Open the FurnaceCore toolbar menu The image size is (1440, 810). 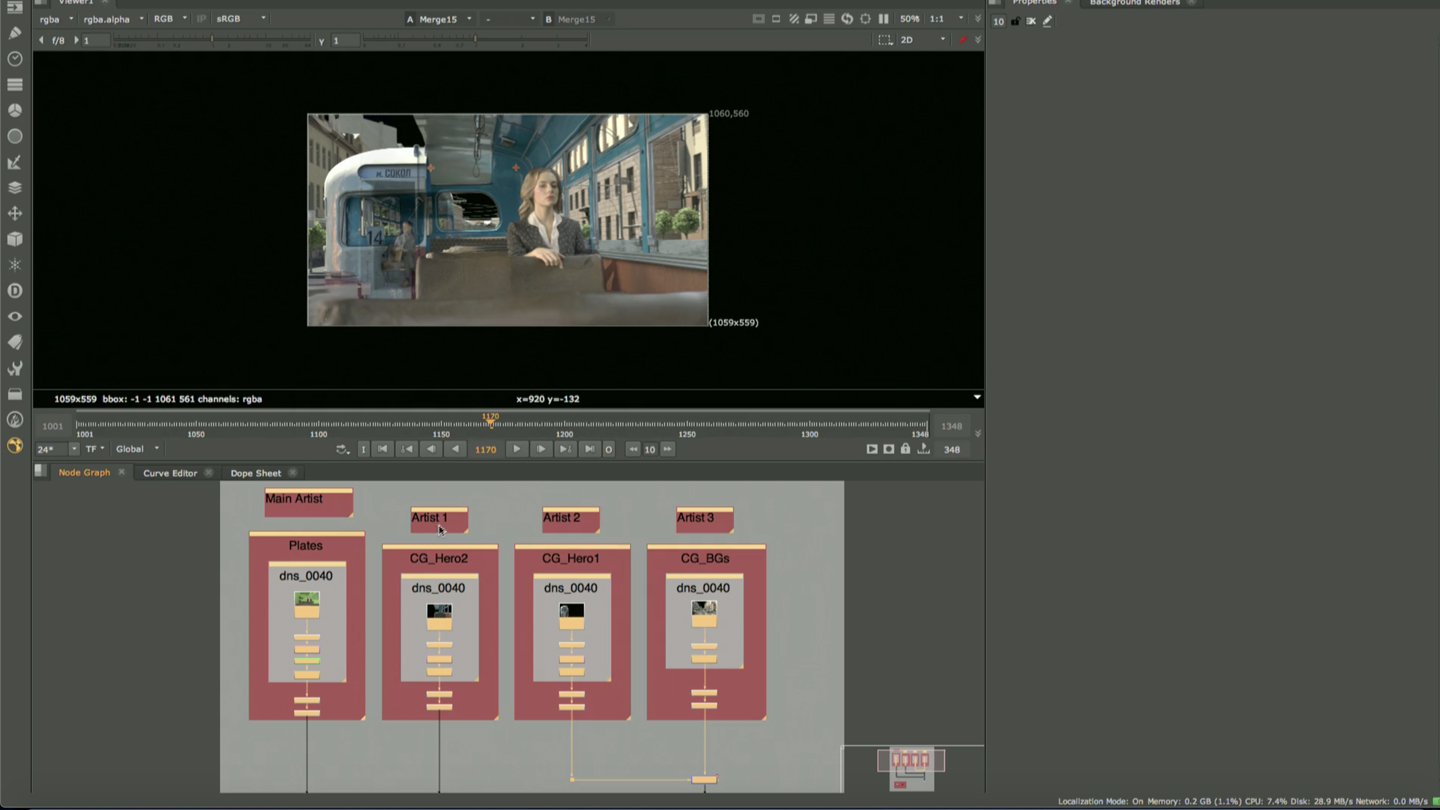[15, 420]
